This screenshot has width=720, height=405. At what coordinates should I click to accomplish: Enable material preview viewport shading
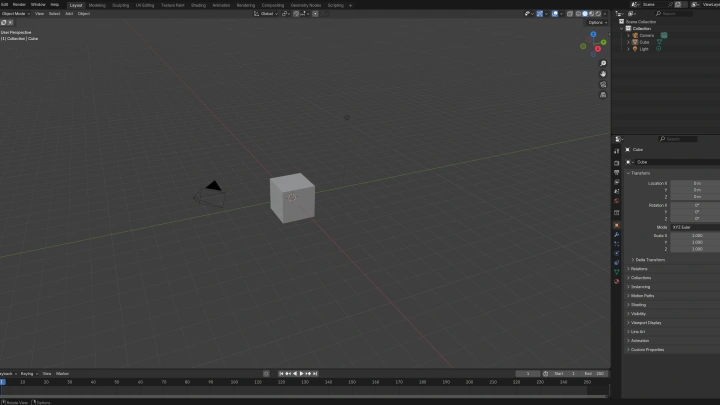pos(591,14)
